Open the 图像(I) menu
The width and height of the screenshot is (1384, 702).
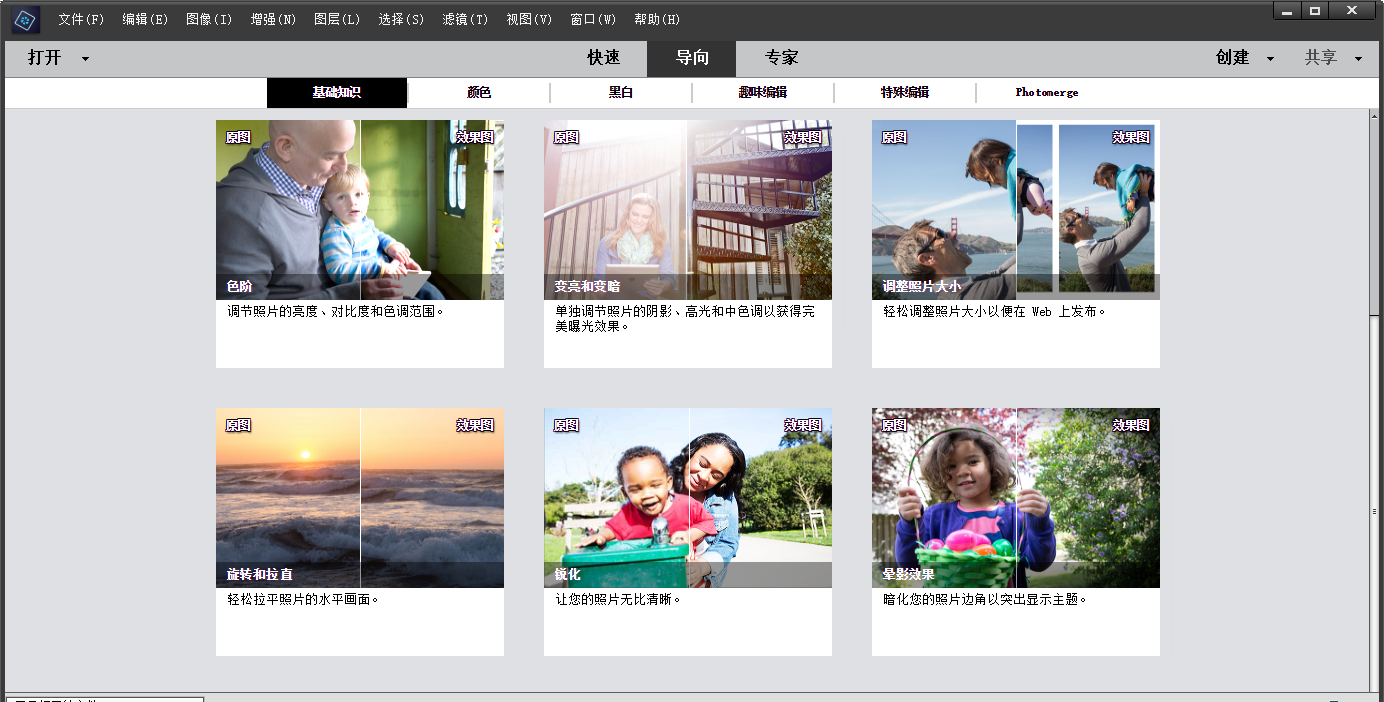pos(209,20)
